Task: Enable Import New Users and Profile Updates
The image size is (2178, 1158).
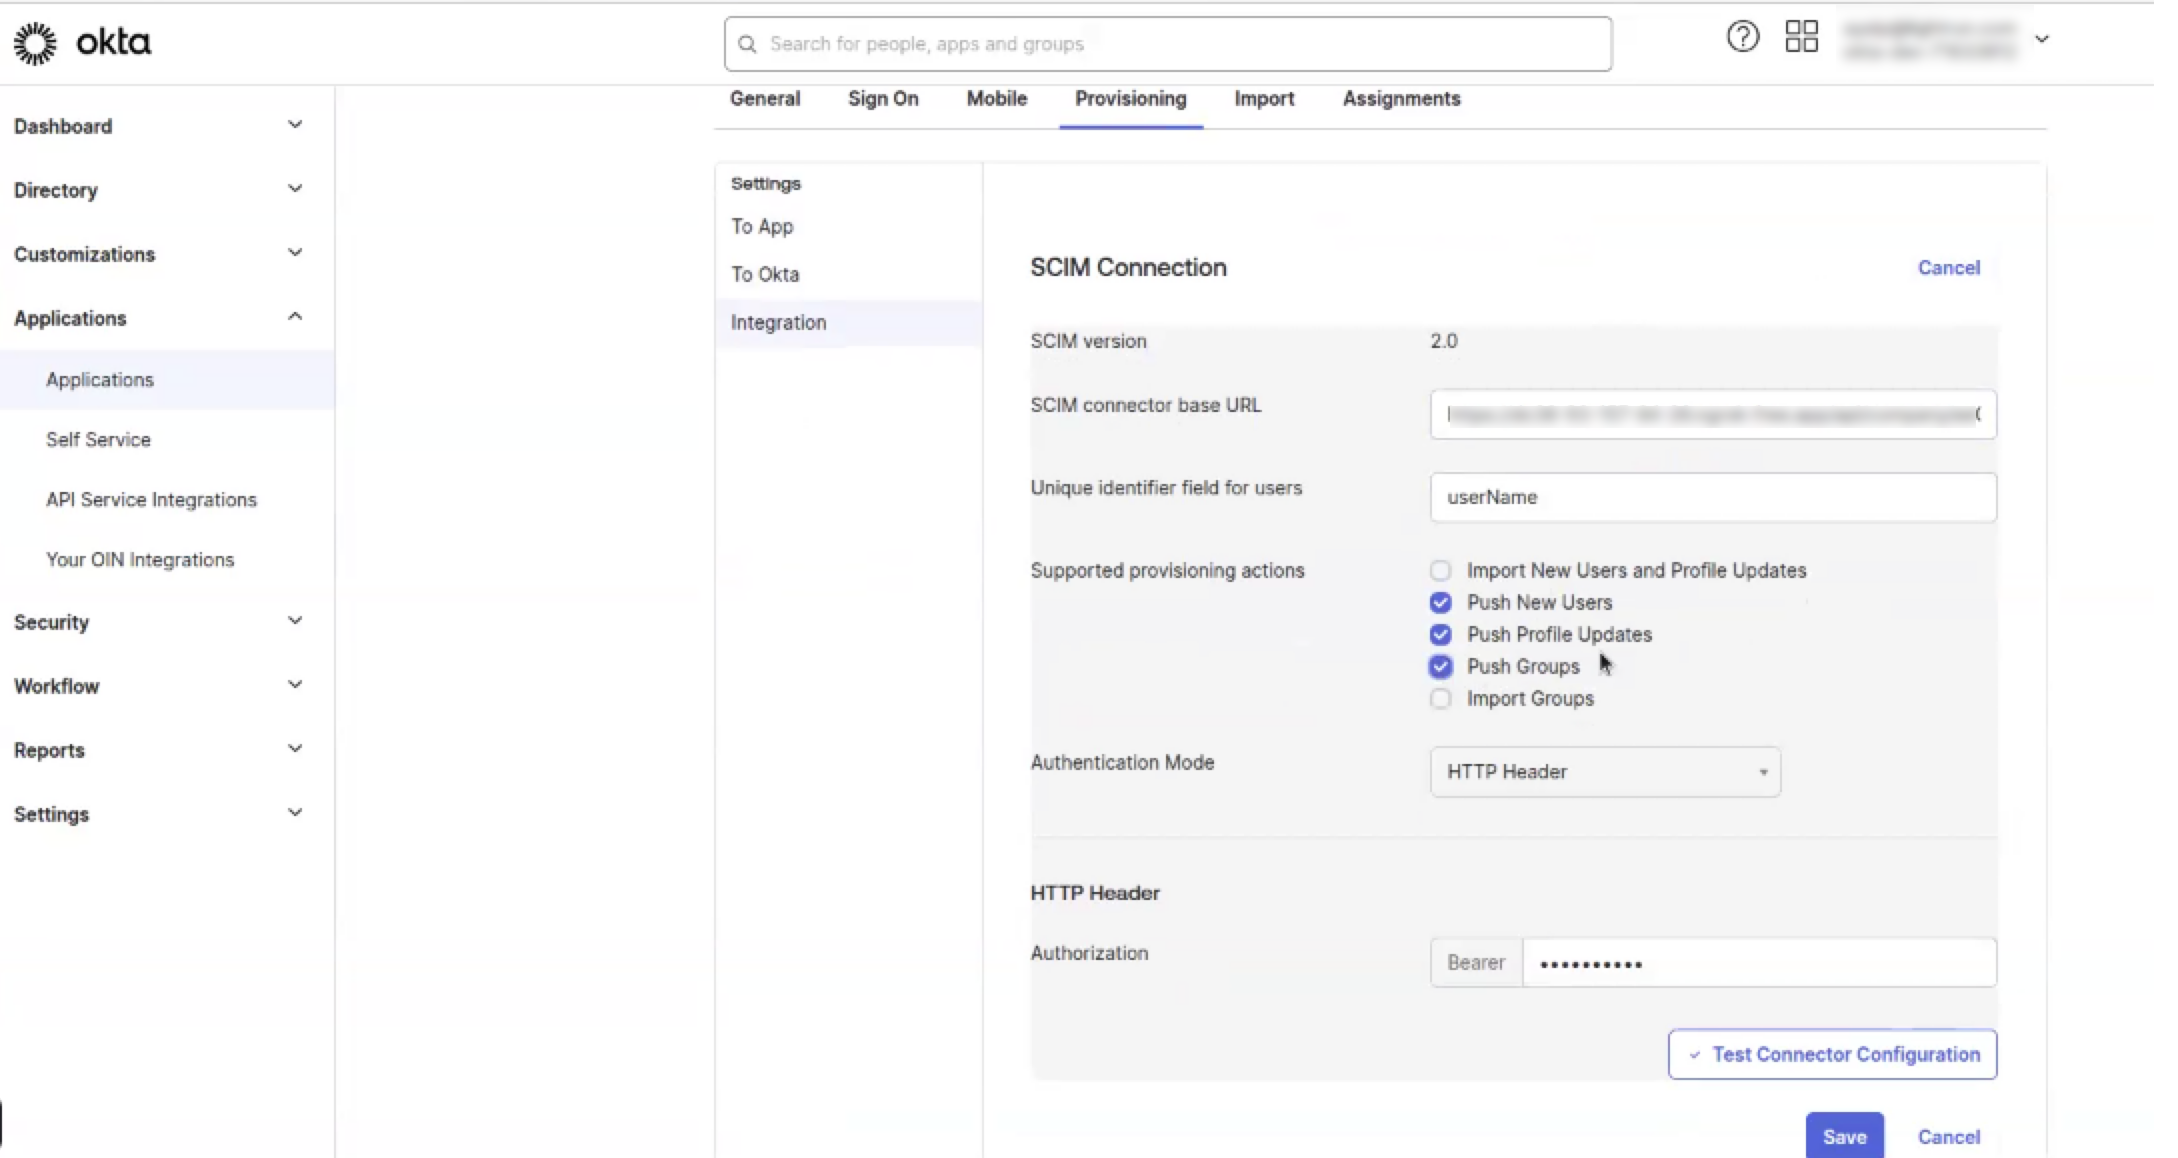Action: (x=1440, y=571)
